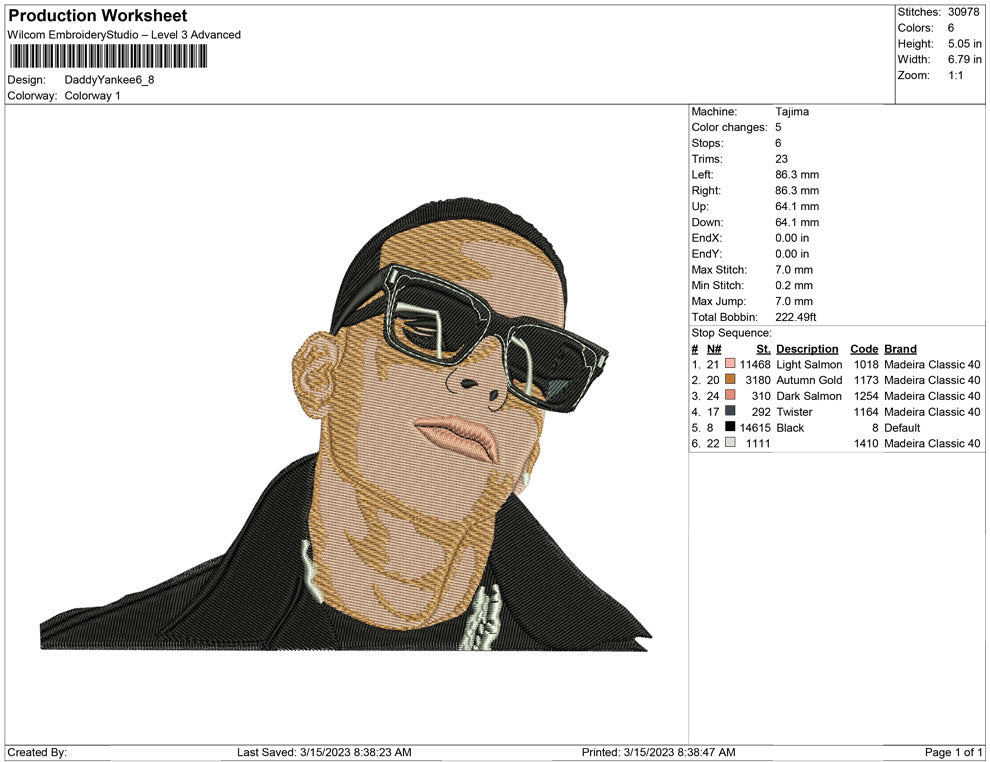Click the Twister color swatch
The width and height of the screenshot is (990, 762).
pyautogui.click(x=731, y=411)
